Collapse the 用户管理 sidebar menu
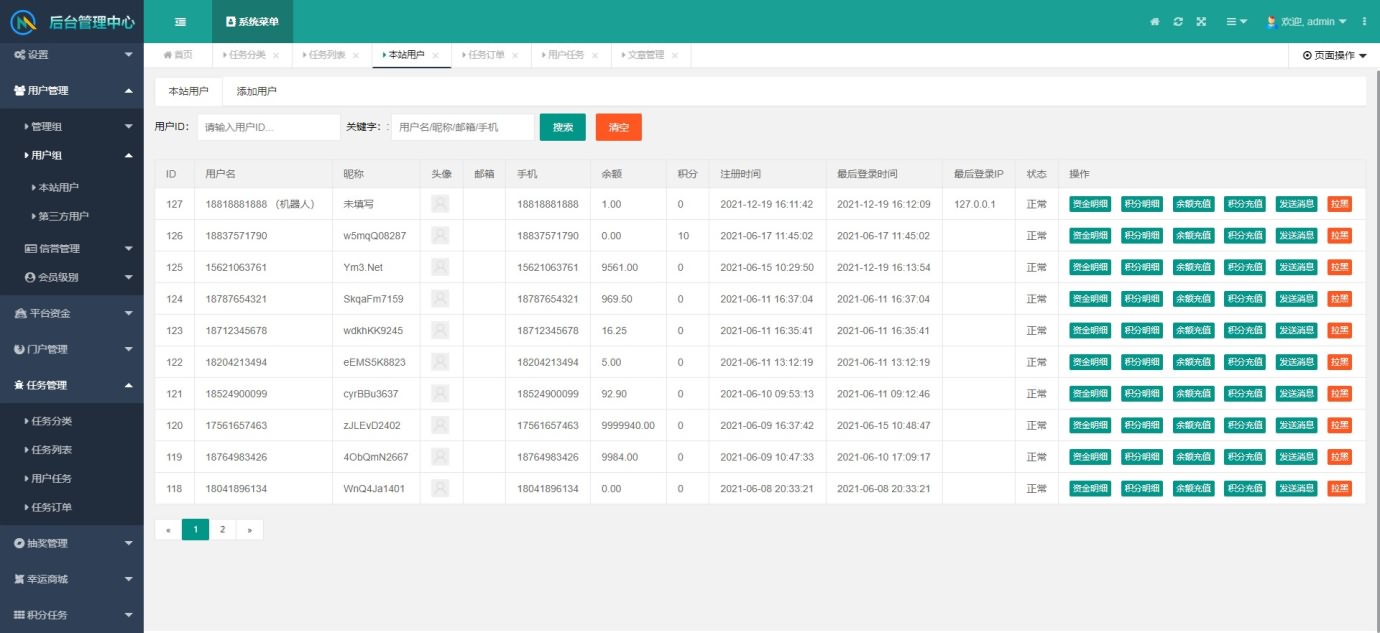Image resolution: width=1380 pixels, height=633 pixels. point(72,91)
